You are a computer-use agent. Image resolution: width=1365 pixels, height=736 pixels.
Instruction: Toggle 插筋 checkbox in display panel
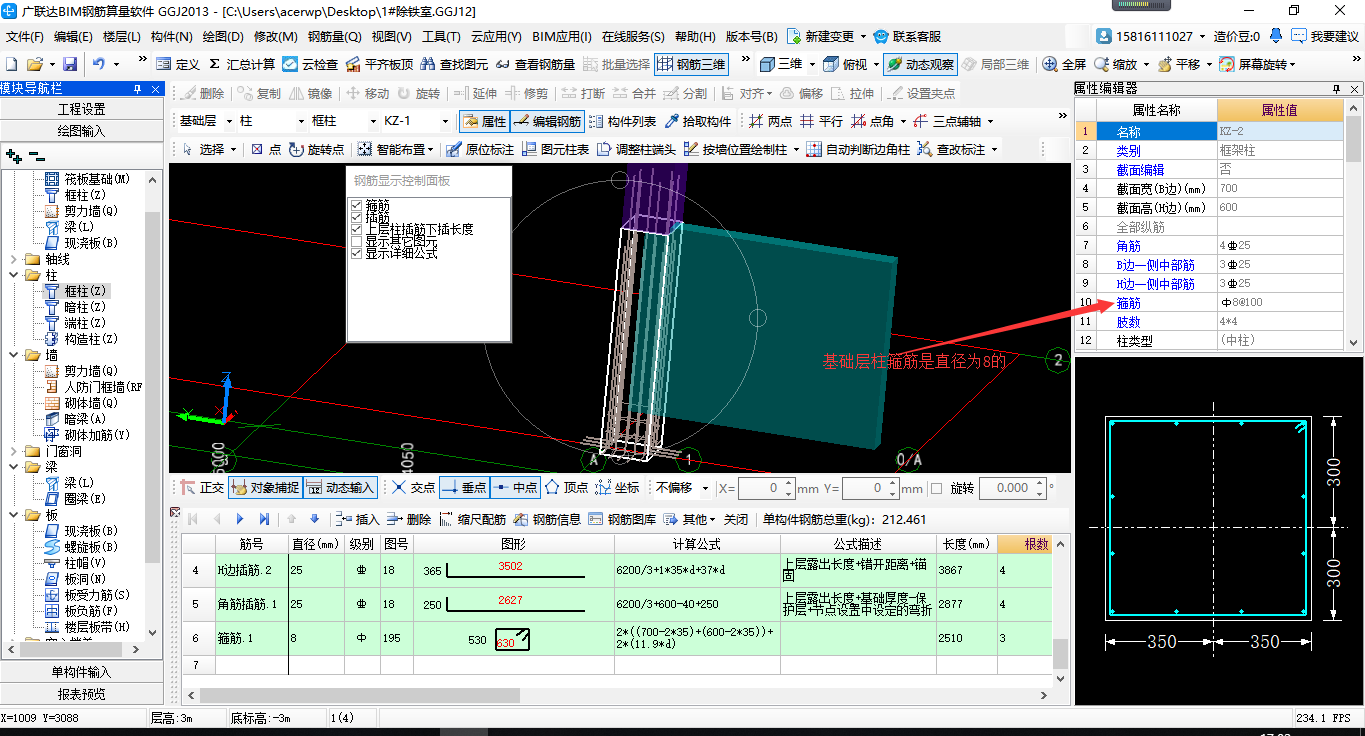tap(356, 217)
